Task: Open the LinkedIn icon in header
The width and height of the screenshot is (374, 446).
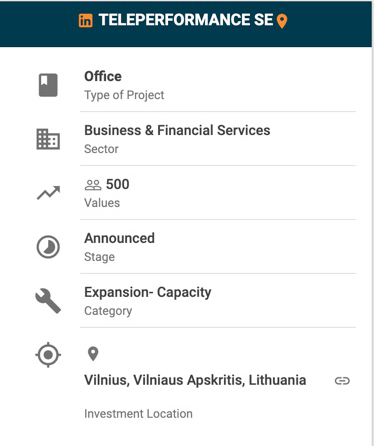Action: [x=85, y=21]
